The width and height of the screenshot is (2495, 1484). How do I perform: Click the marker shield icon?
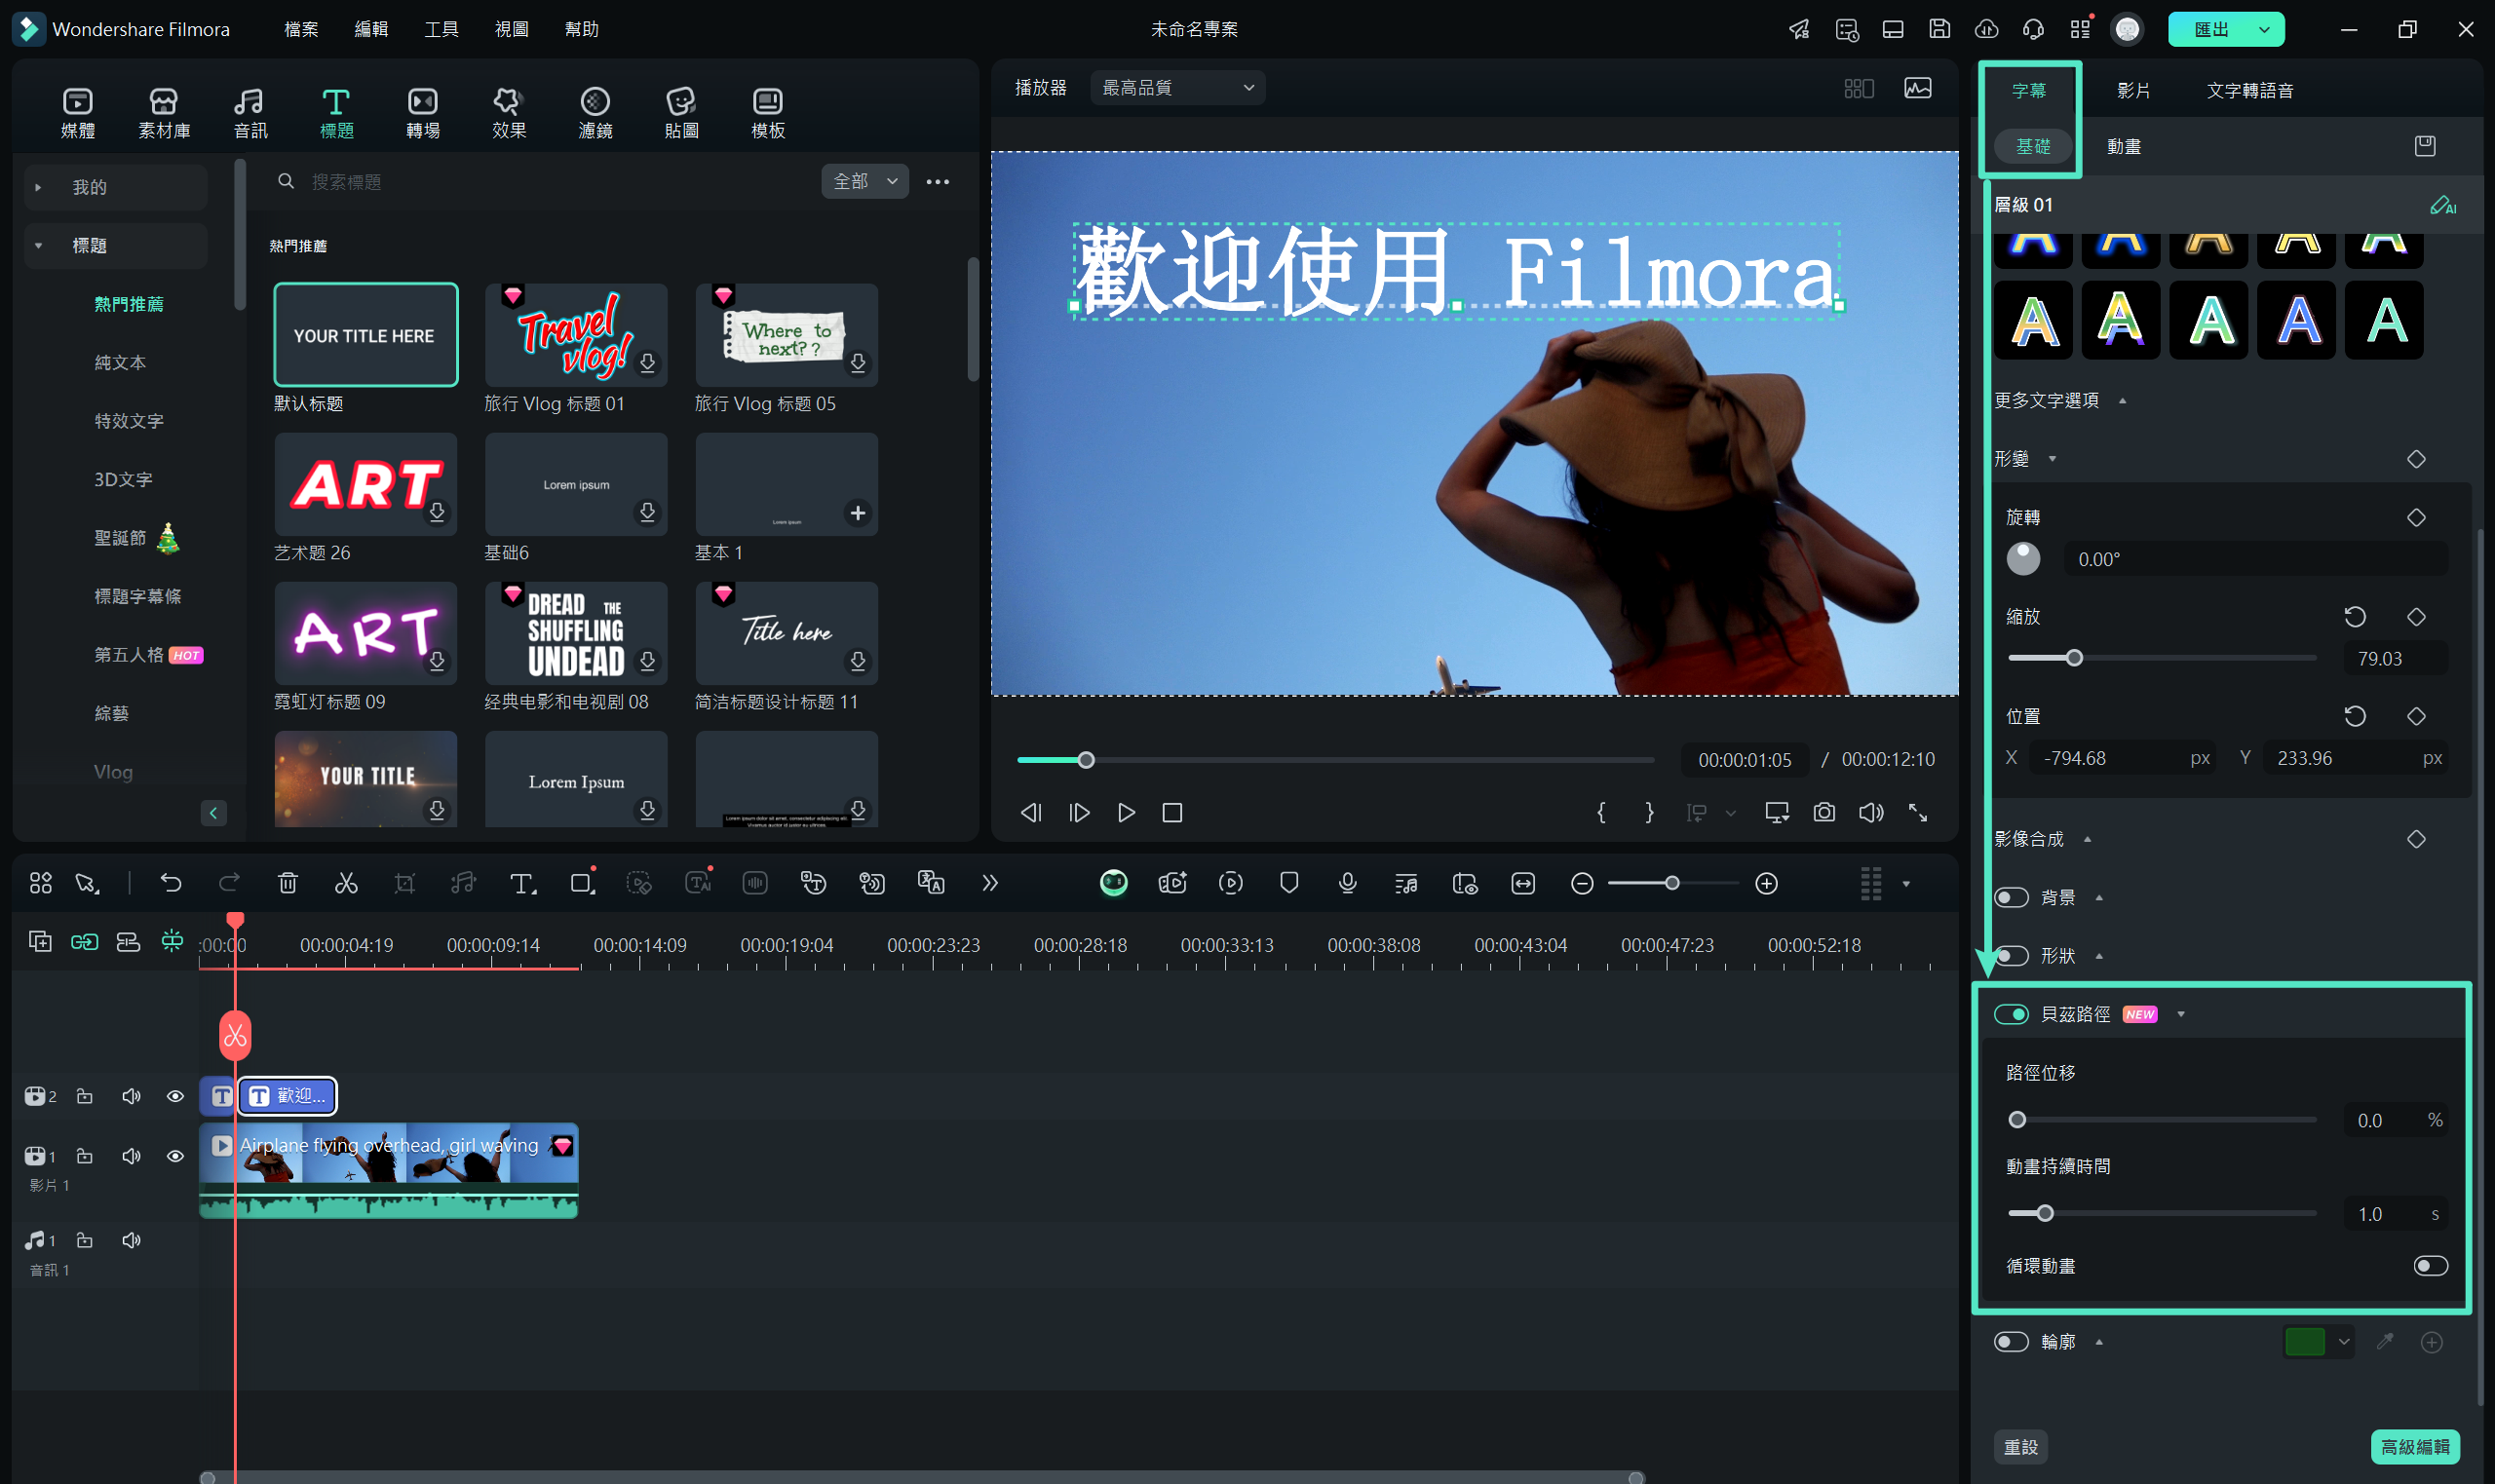point(1289,882)
